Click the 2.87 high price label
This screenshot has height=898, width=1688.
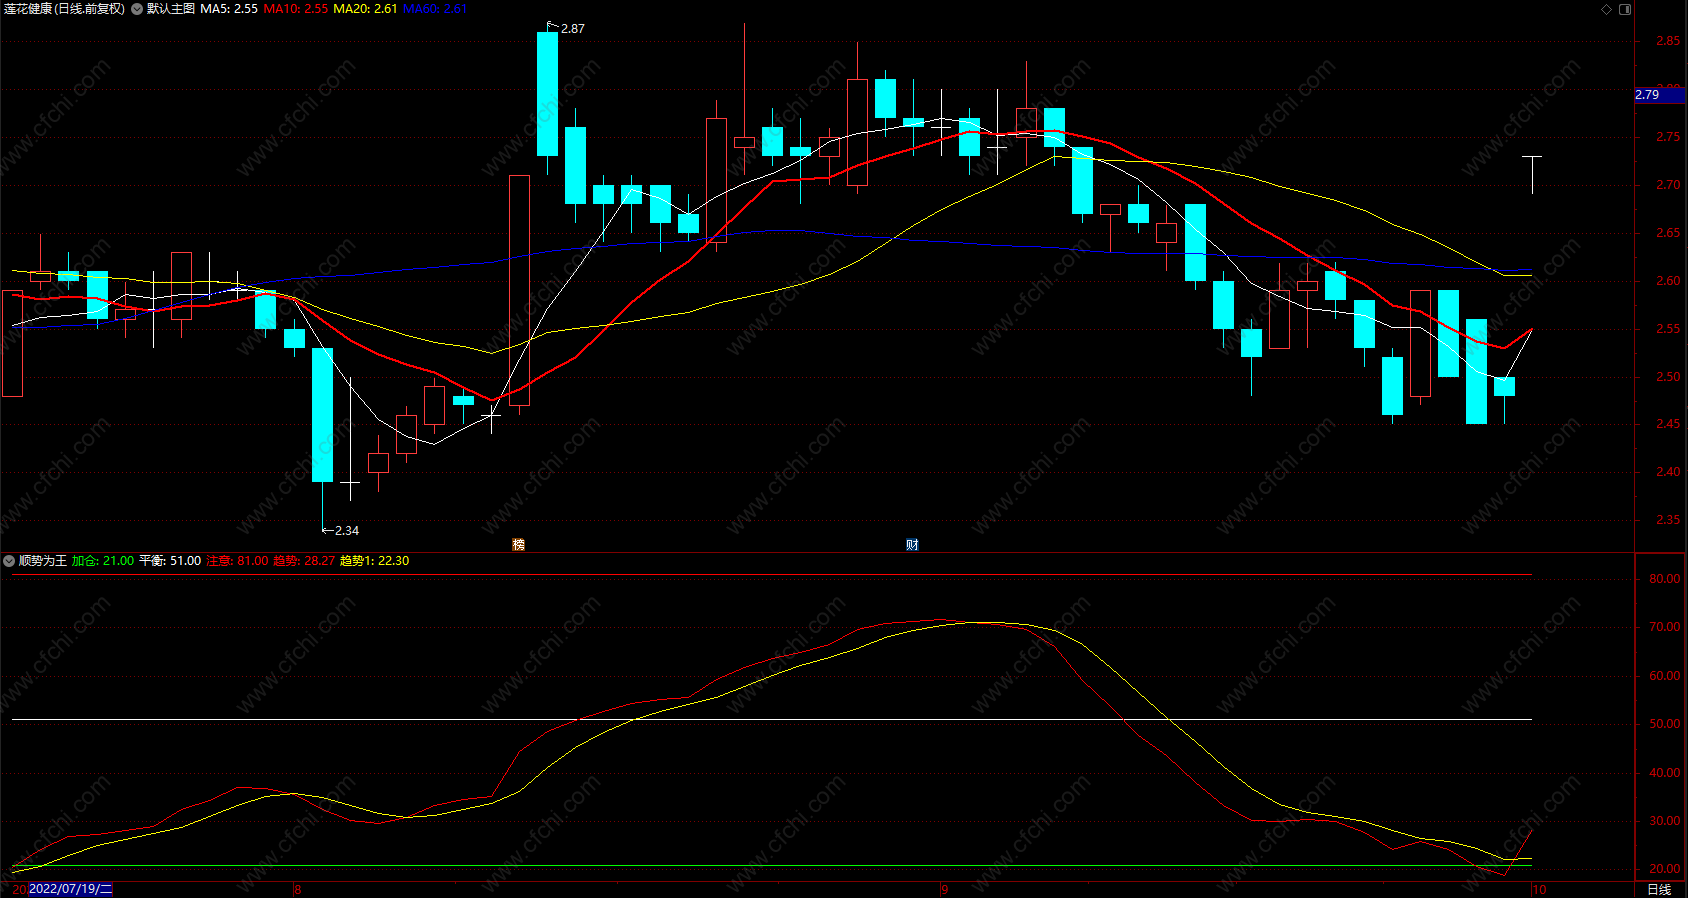click(x=573, y=29)
